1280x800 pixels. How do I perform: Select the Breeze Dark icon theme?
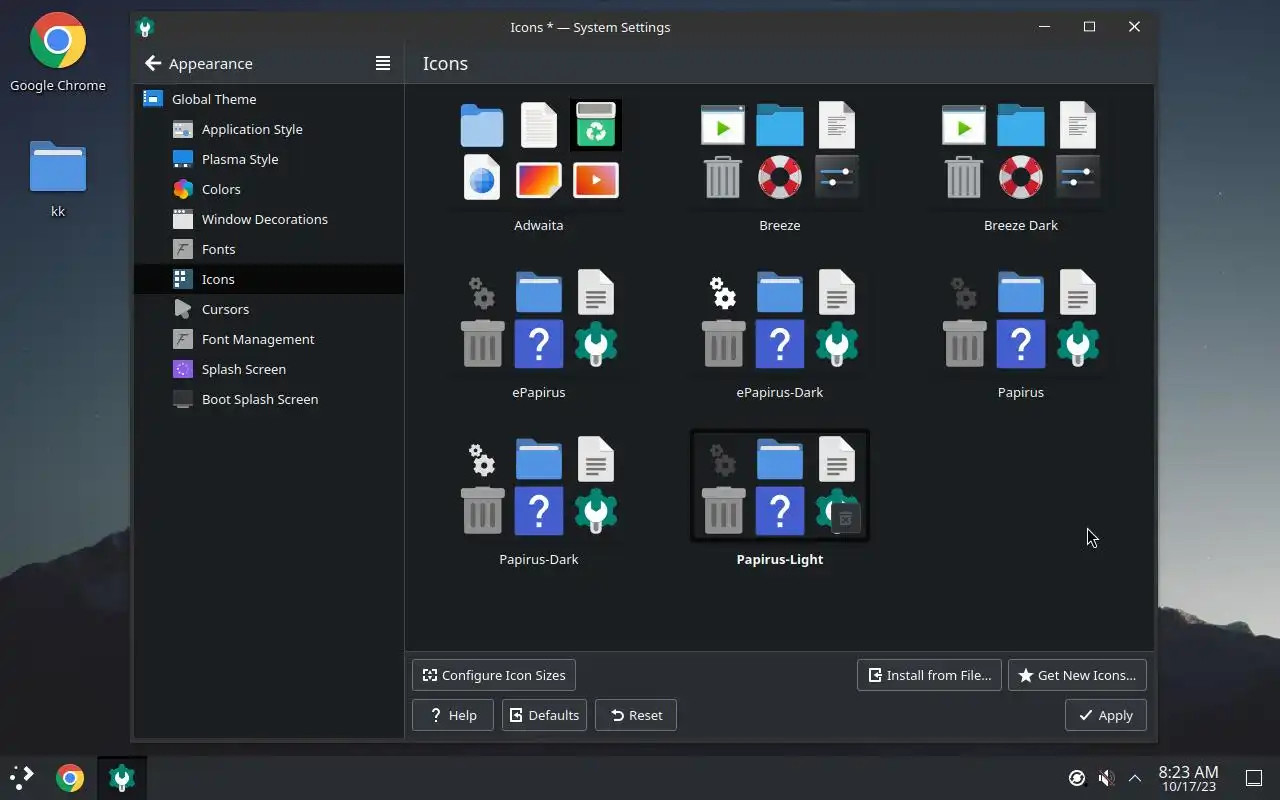pyautogui.click(x=1020, y=151)
